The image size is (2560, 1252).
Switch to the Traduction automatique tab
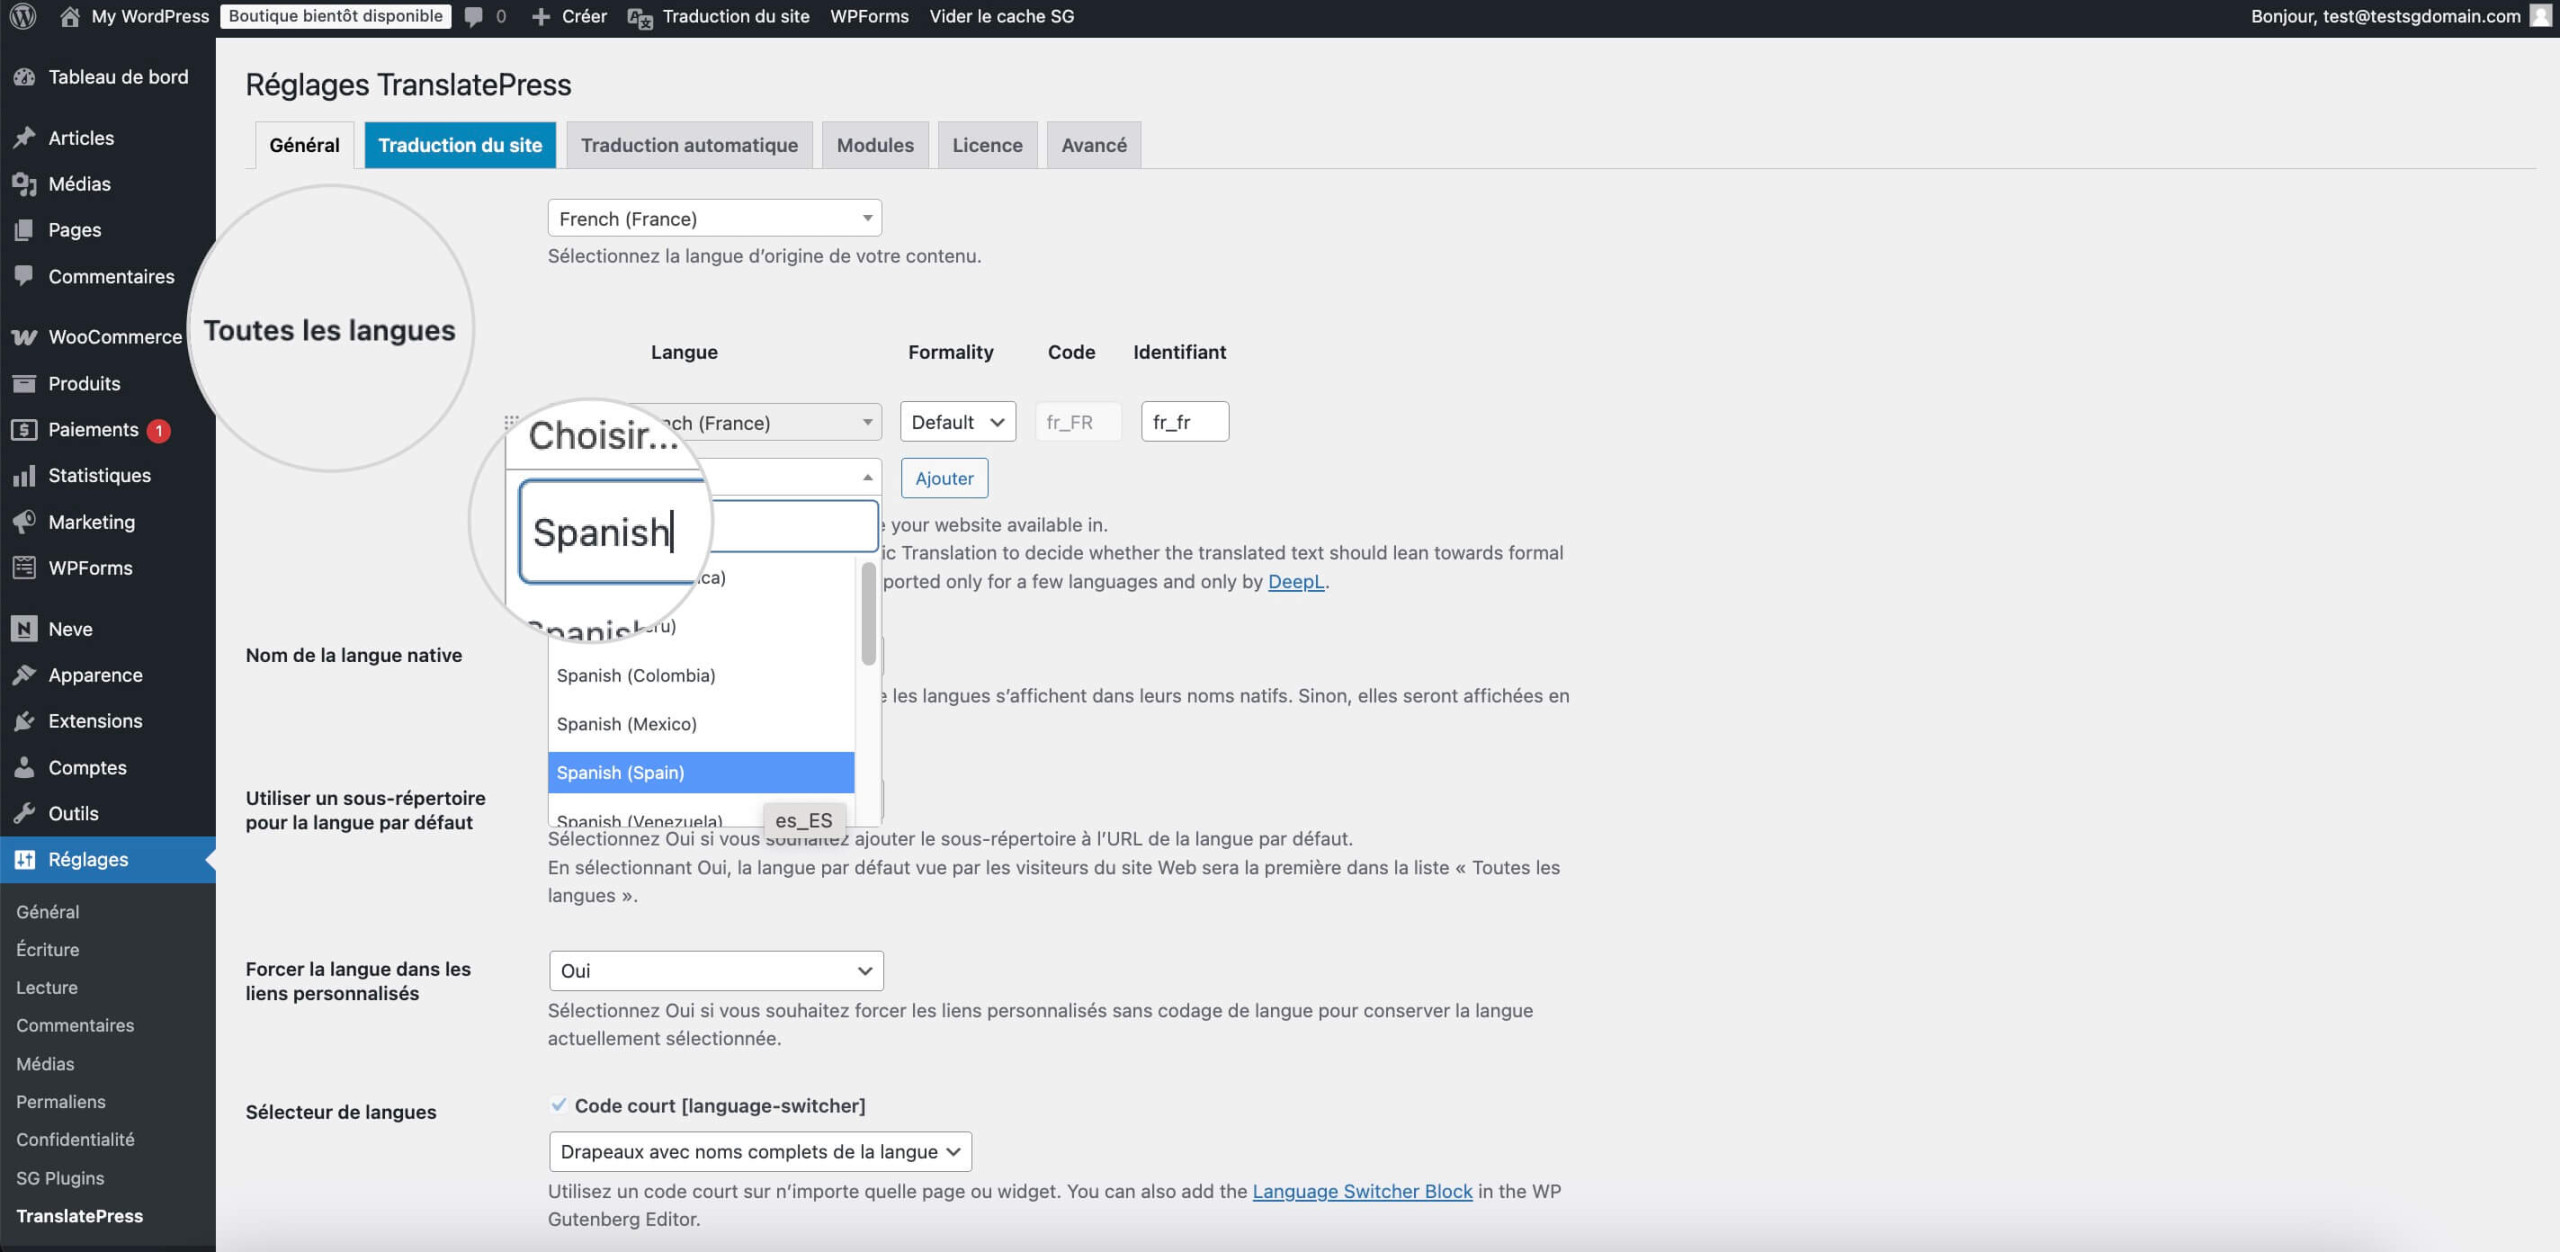689,145
